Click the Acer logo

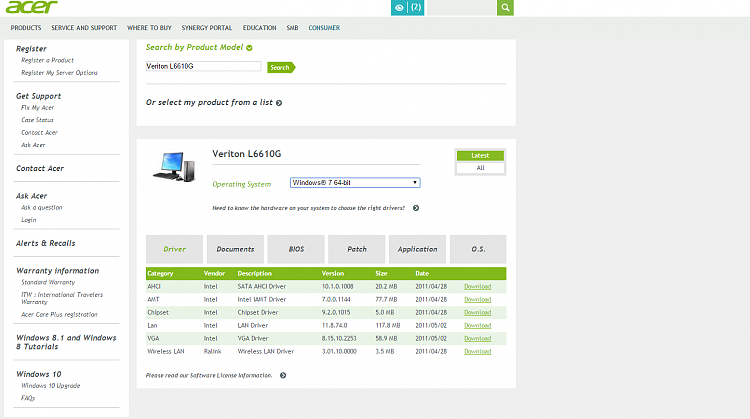pyautogui.click(x=32, y=7)
